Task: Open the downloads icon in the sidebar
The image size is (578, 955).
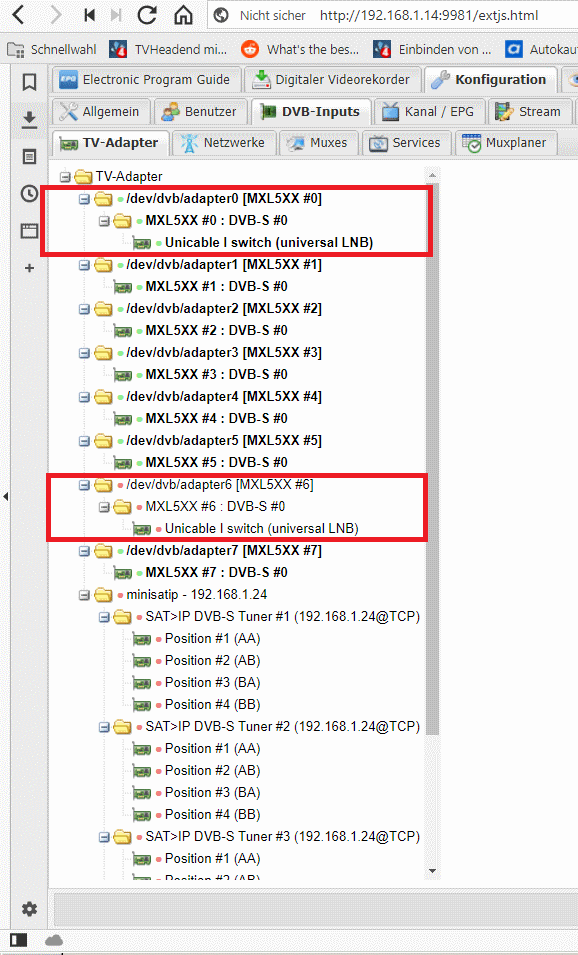Action: point(29,120)
